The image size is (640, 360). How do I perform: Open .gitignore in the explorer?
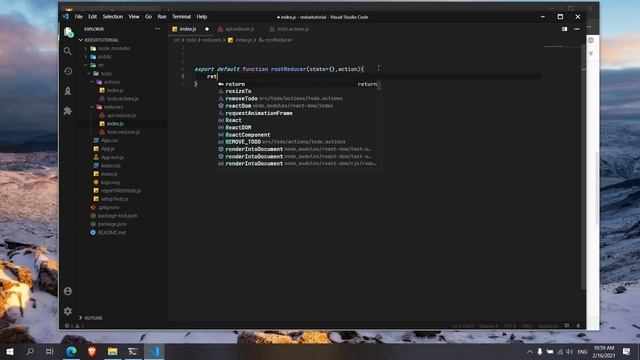coord(108,207)
